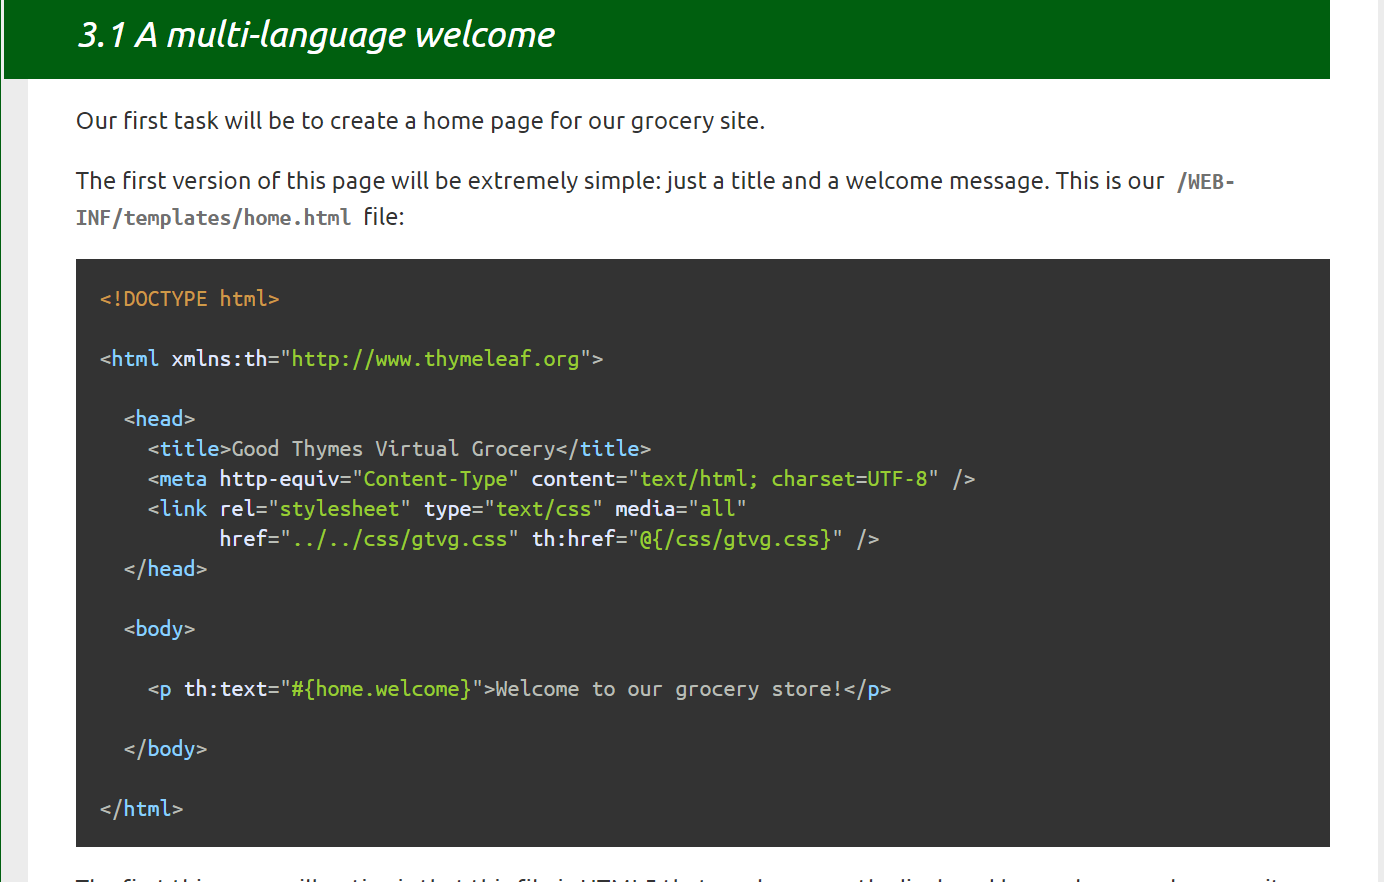The image size is (1384, 882).
Task: Click the closing '</html>' tag
Action: pyautogui.click(x=141, y=809)
